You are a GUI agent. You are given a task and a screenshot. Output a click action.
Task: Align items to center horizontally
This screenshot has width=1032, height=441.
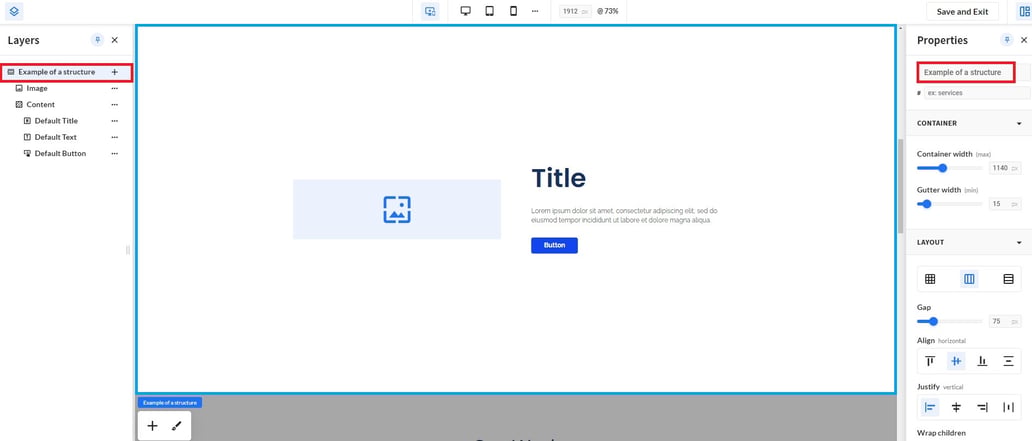click(x=956, y=361)
